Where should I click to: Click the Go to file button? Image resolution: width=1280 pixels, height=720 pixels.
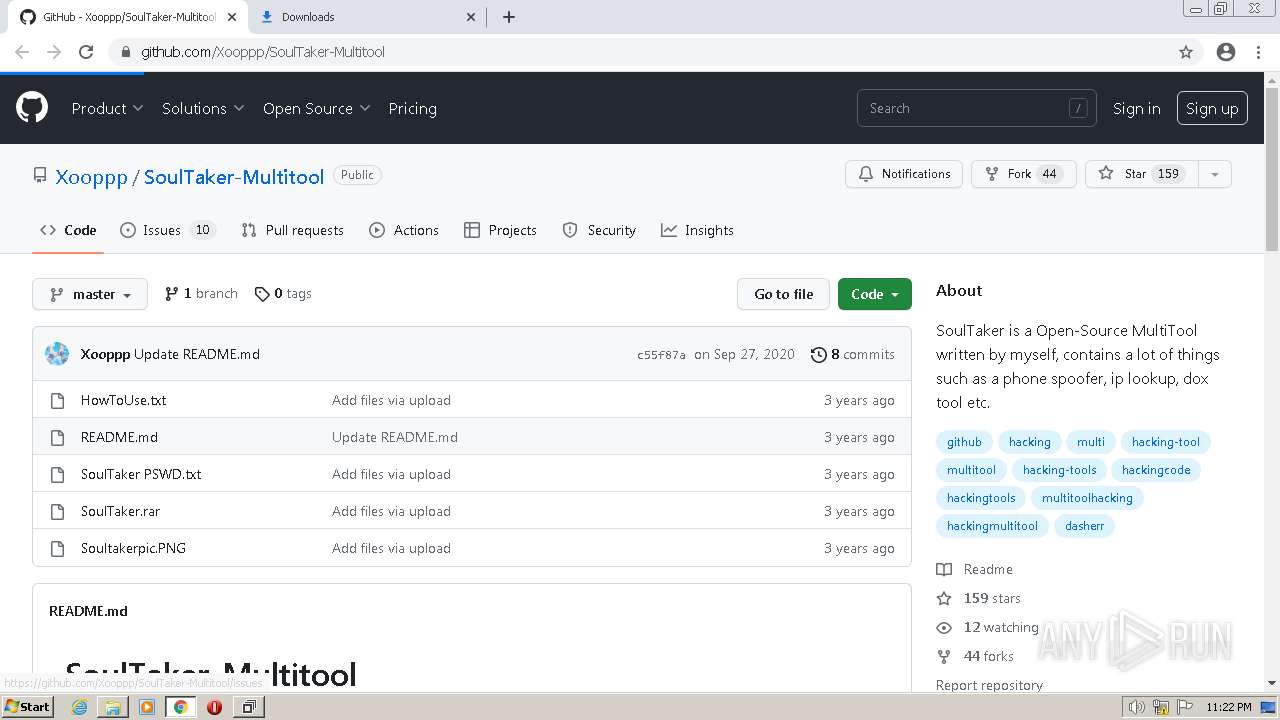click(x=784, y=294)
